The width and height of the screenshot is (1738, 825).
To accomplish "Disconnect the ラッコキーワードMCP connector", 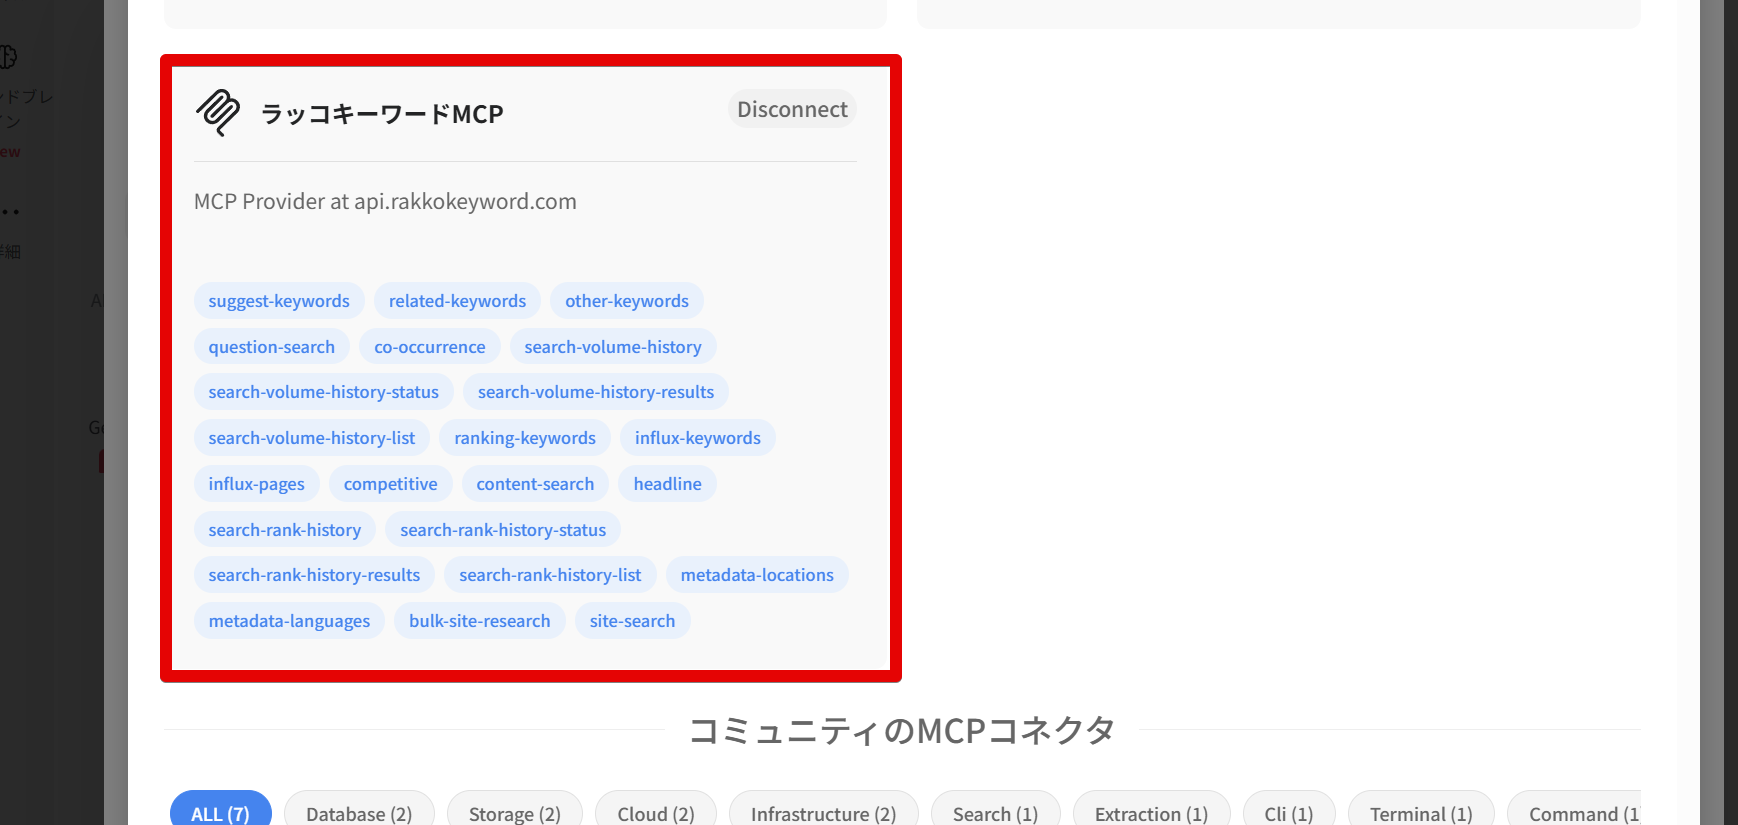I will point(792,109).
